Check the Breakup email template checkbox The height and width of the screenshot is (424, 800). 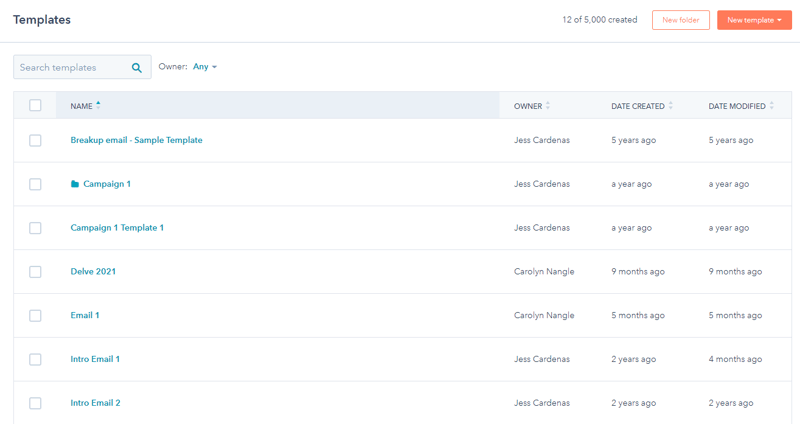point(35,140)
